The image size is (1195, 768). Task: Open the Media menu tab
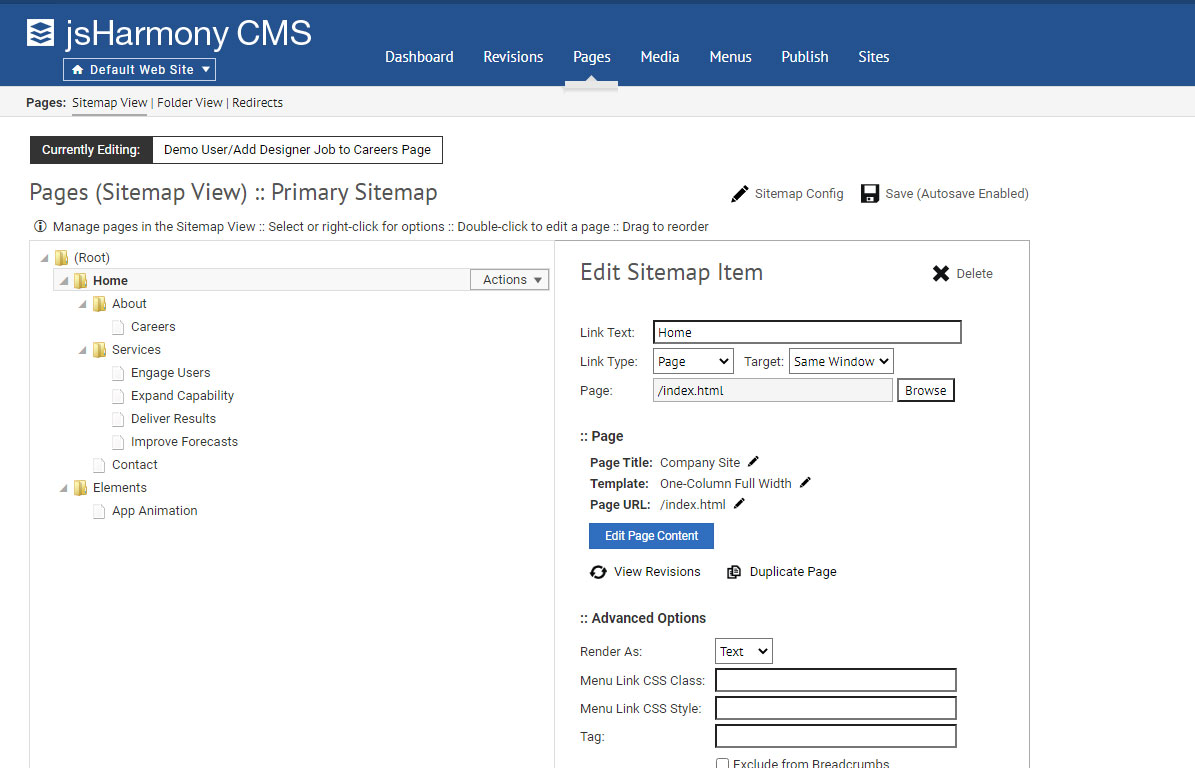click(x=659, y=57)
